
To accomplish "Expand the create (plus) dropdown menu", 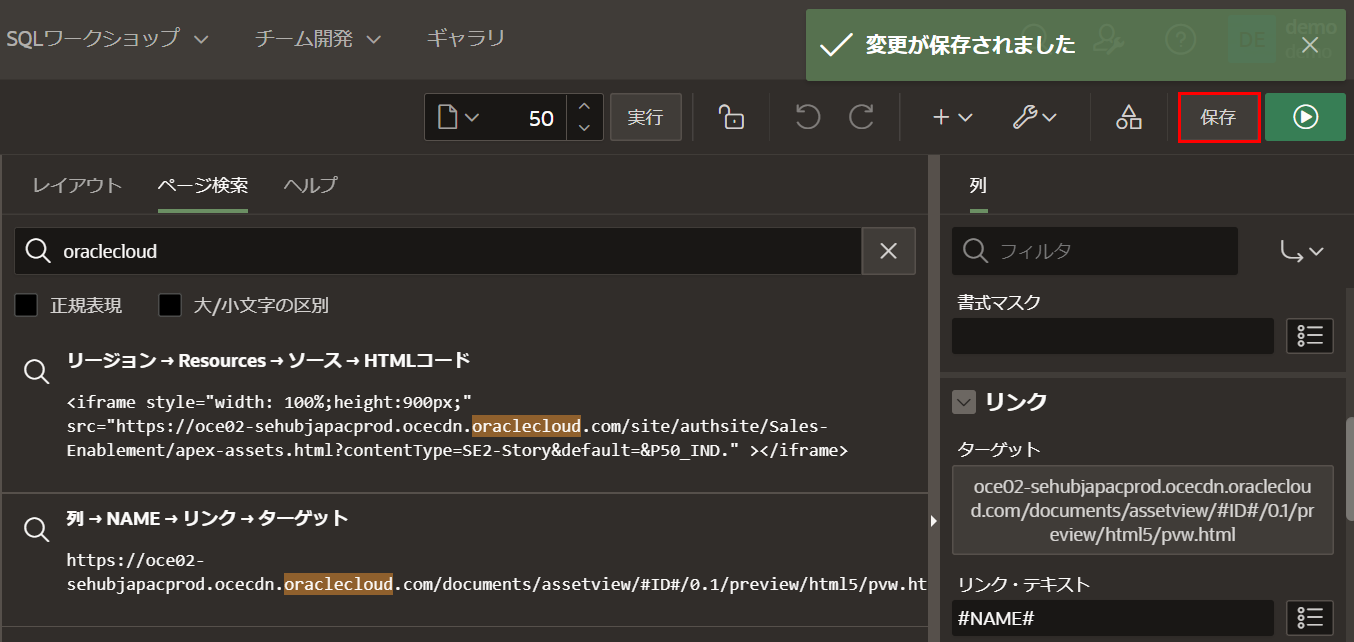I will (x=952, y=118).
